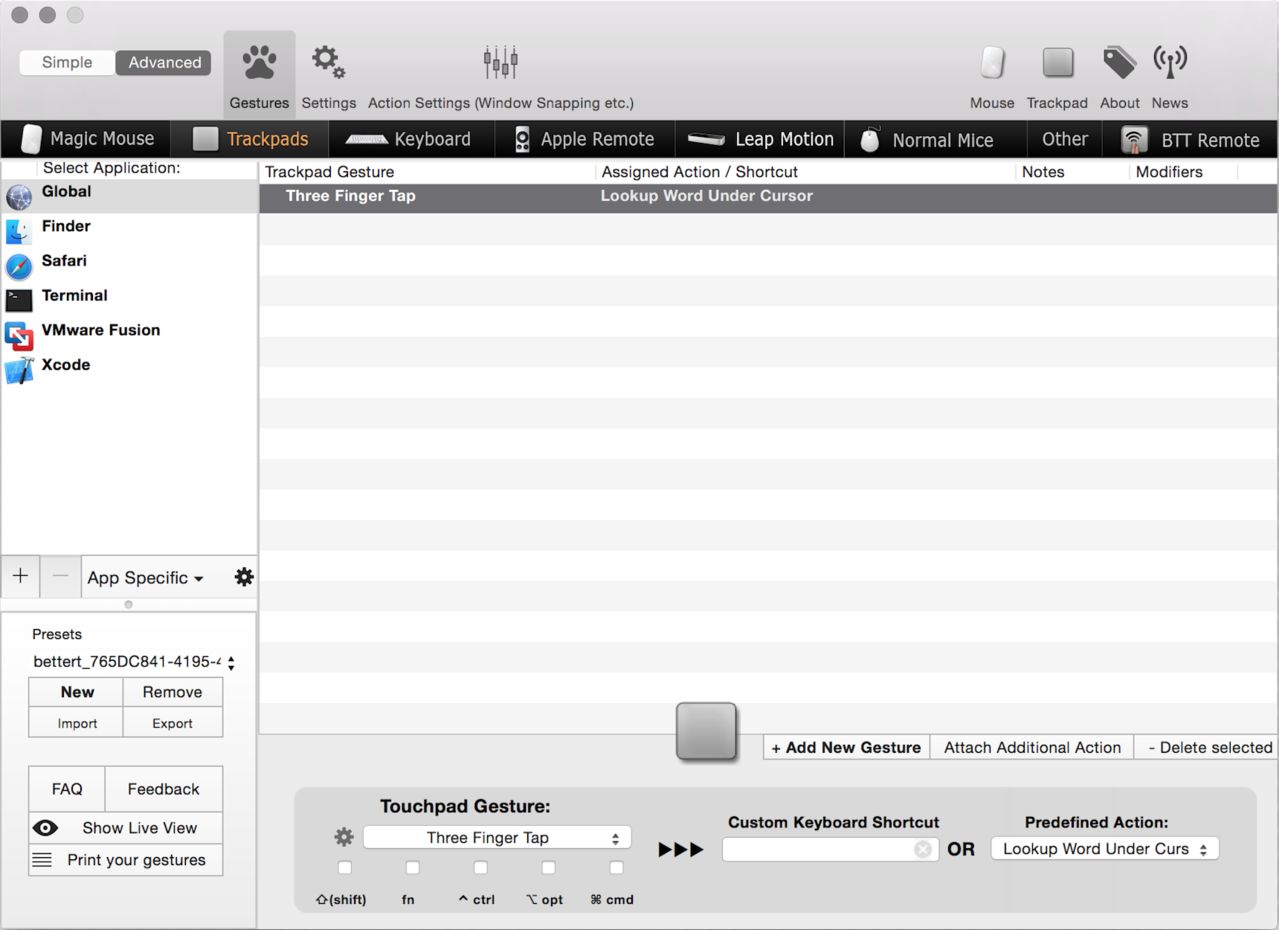The height and width of the screenshot is (930, 1279).
Task: Click Add New Gesture
Action: pyautogui.click(x=846, y=747)
